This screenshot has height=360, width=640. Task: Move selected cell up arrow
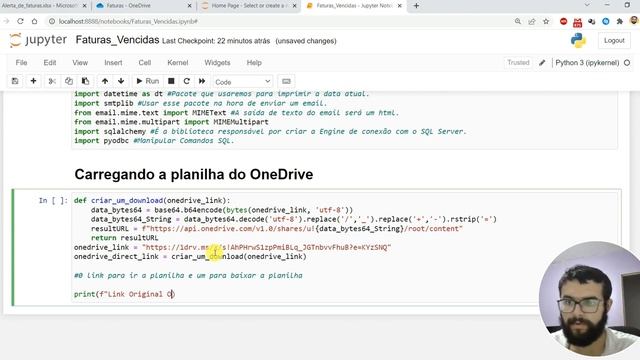pos(105,81)
